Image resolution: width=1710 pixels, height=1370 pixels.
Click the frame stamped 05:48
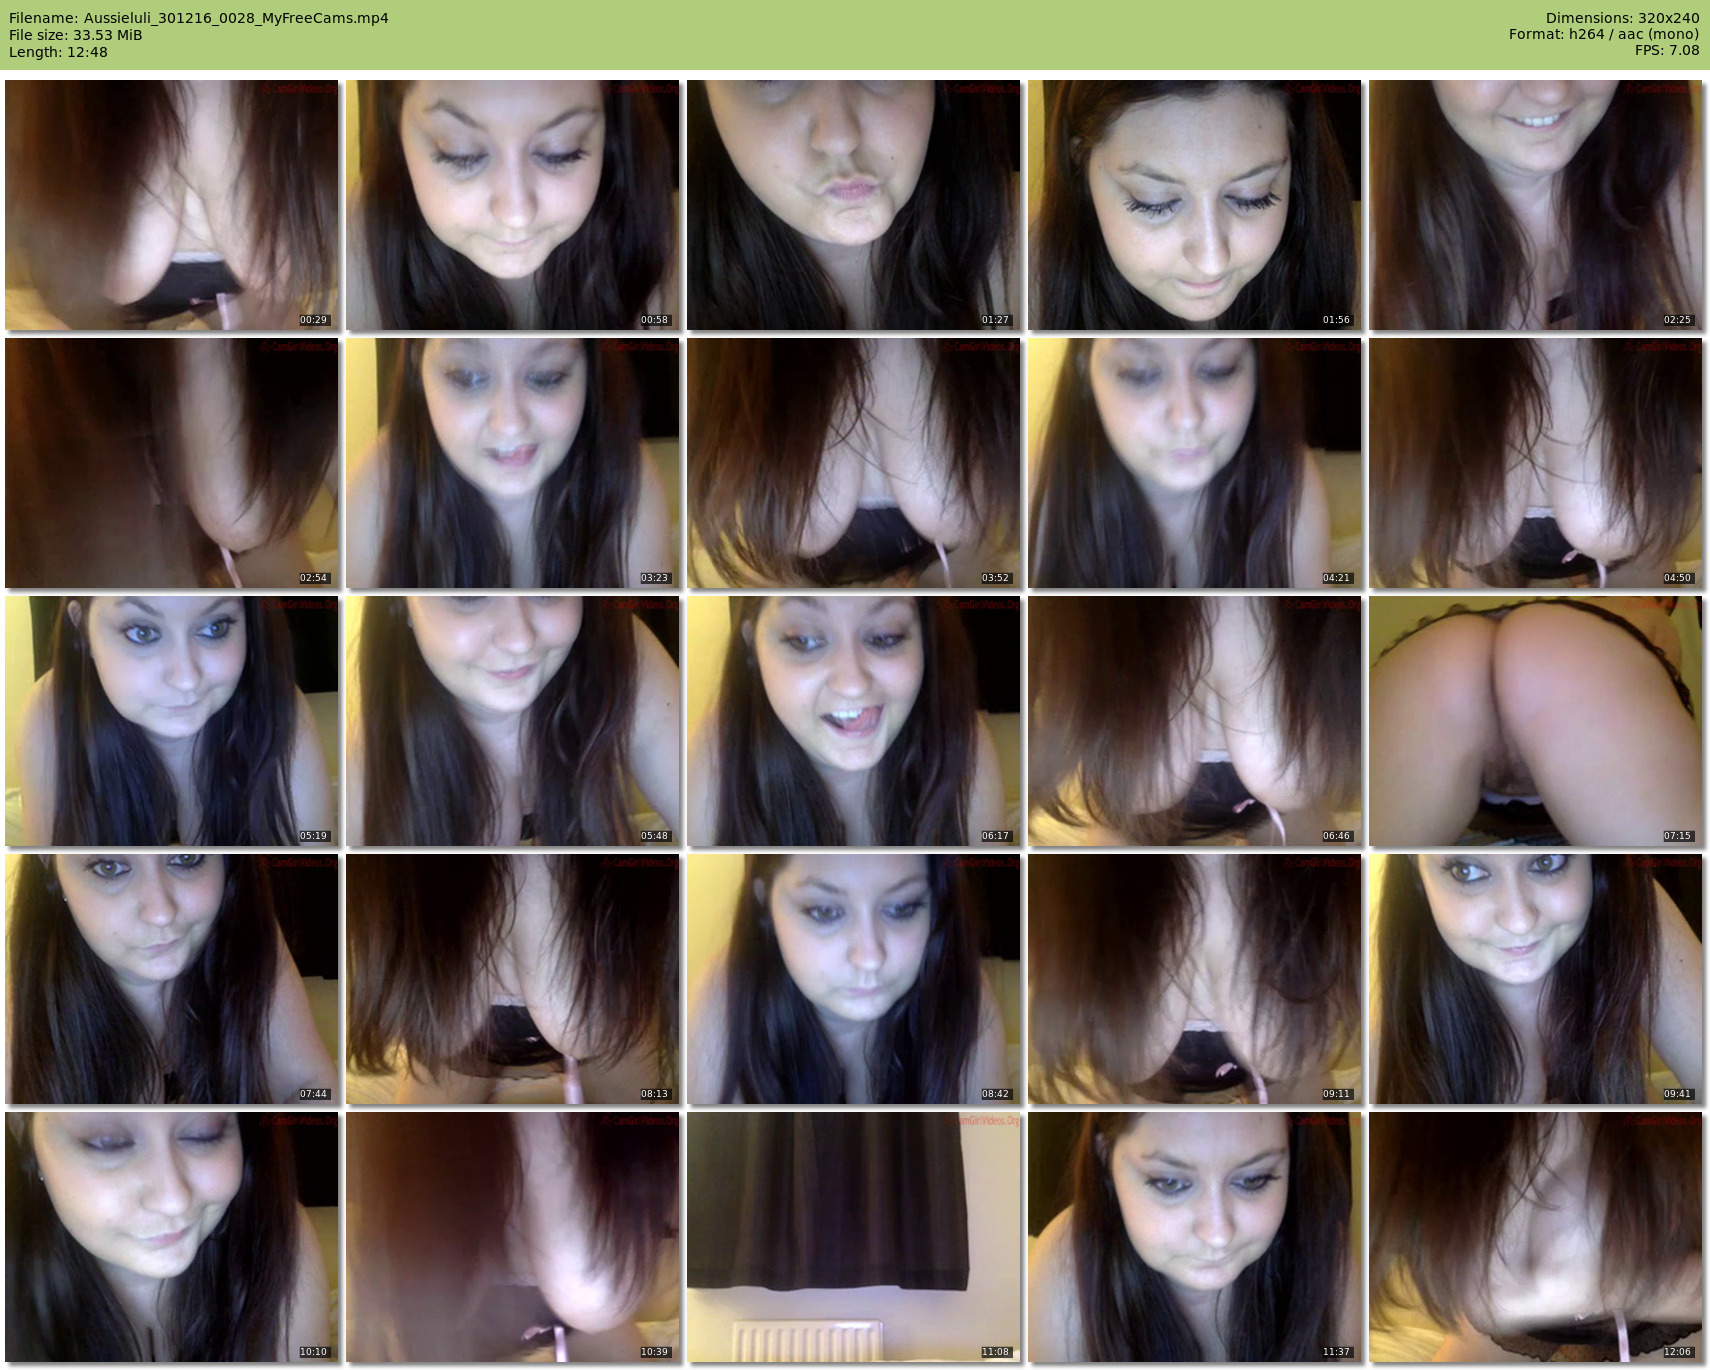click(x=513, y=721)
